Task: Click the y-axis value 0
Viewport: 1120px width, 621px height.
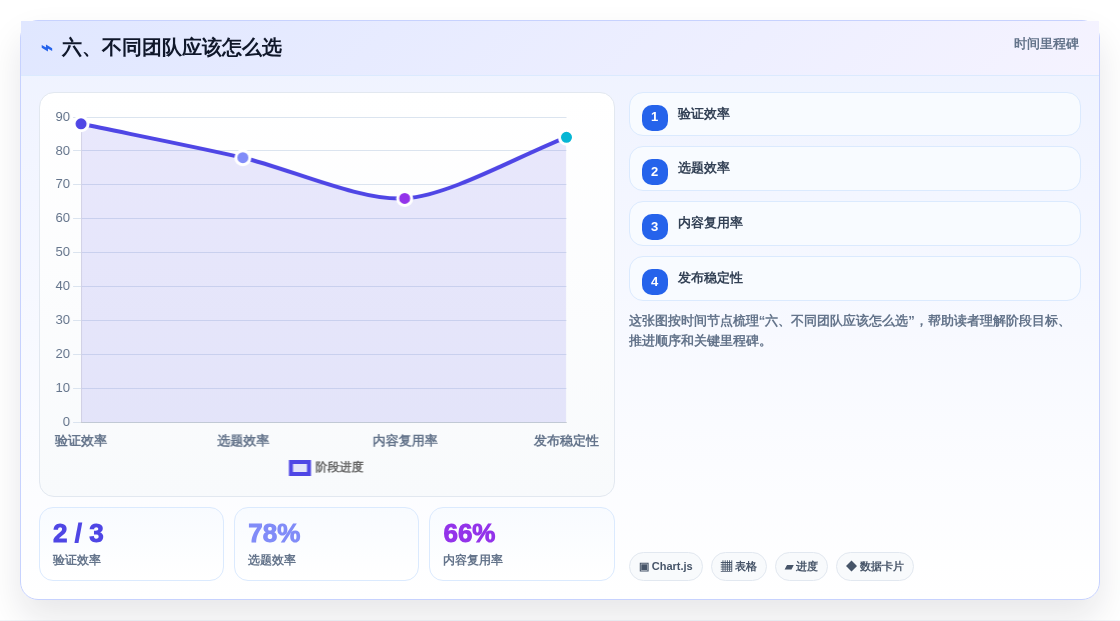Action: [66, 422]
